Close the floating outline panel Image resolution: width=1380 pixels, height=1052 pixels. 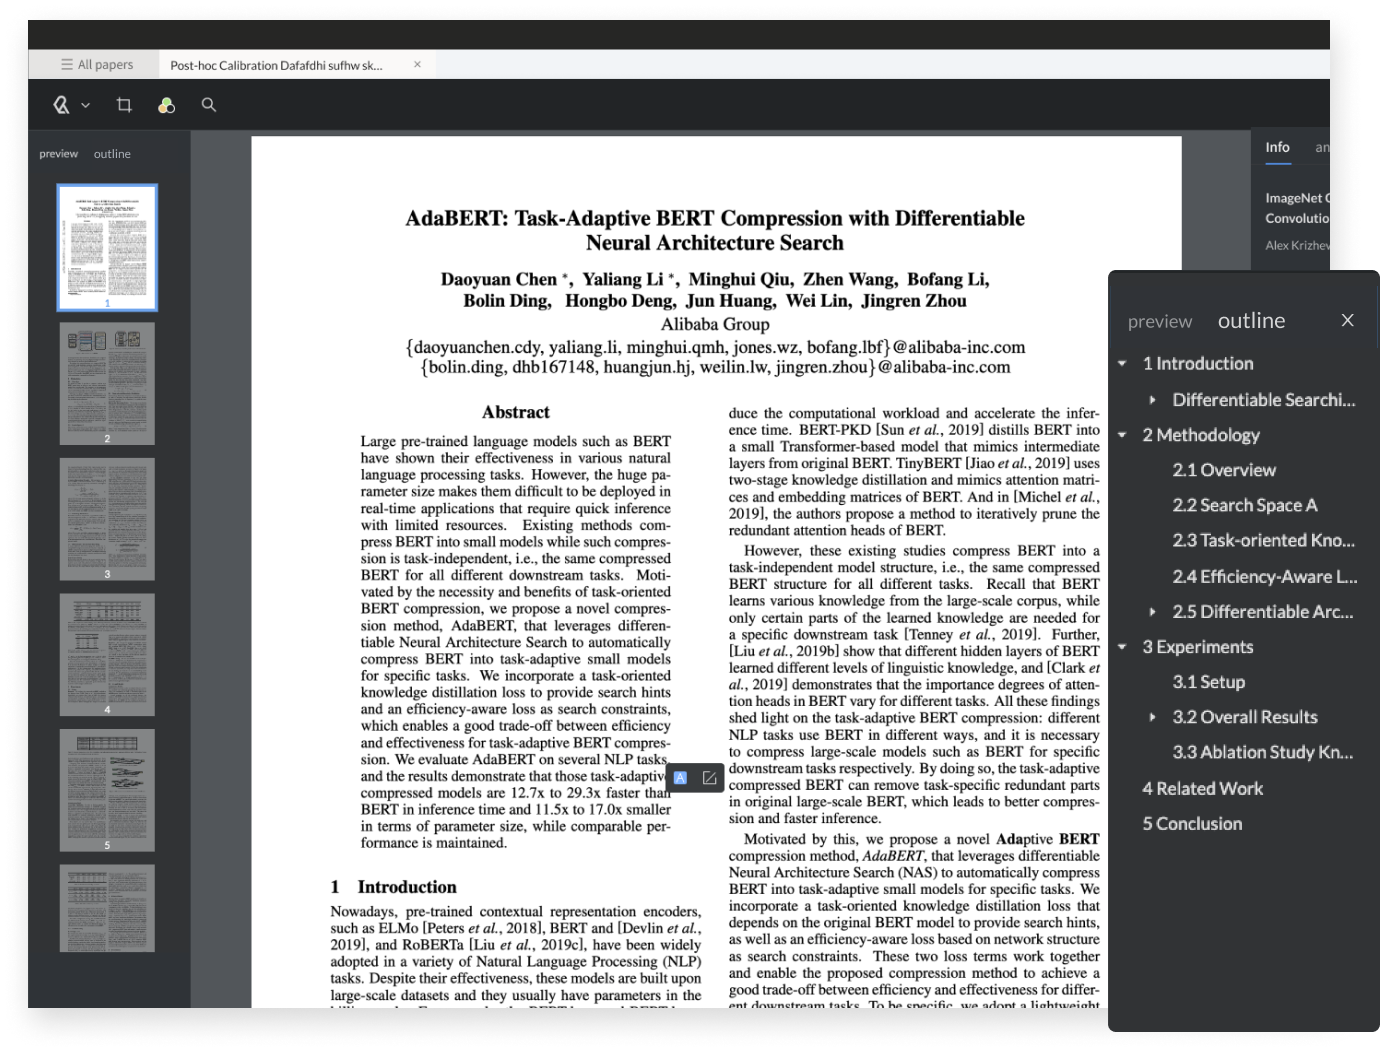1347,320
